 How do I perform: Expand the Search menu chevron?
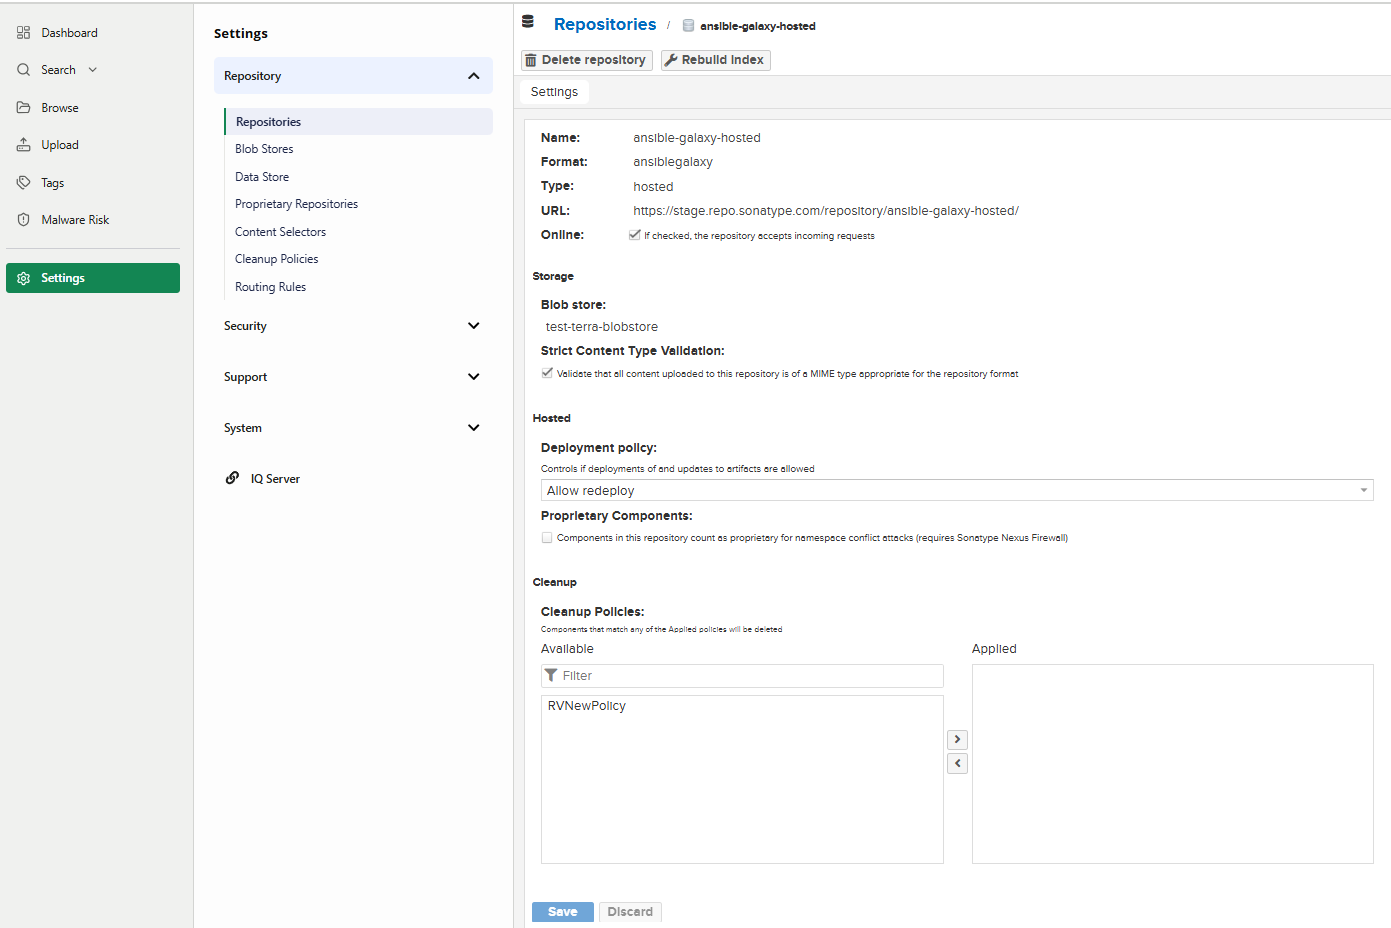click(93, 70)
